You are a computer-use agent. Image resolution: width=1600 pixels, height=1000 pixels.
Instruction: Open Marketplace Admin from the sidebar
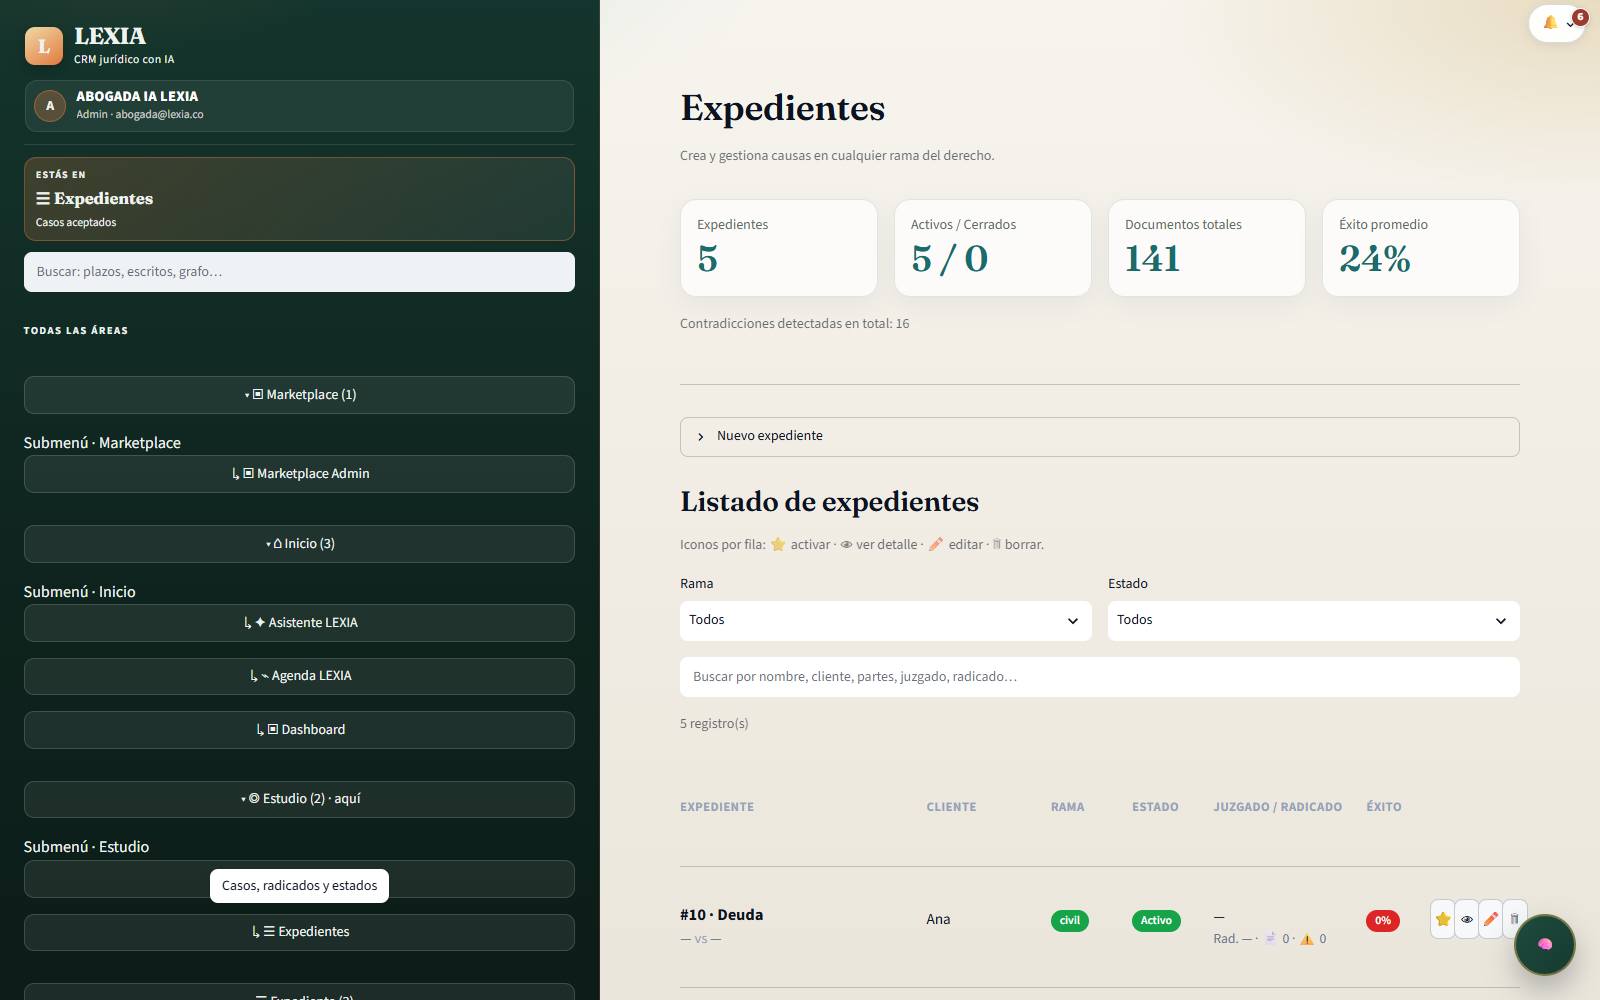point(299,474)
